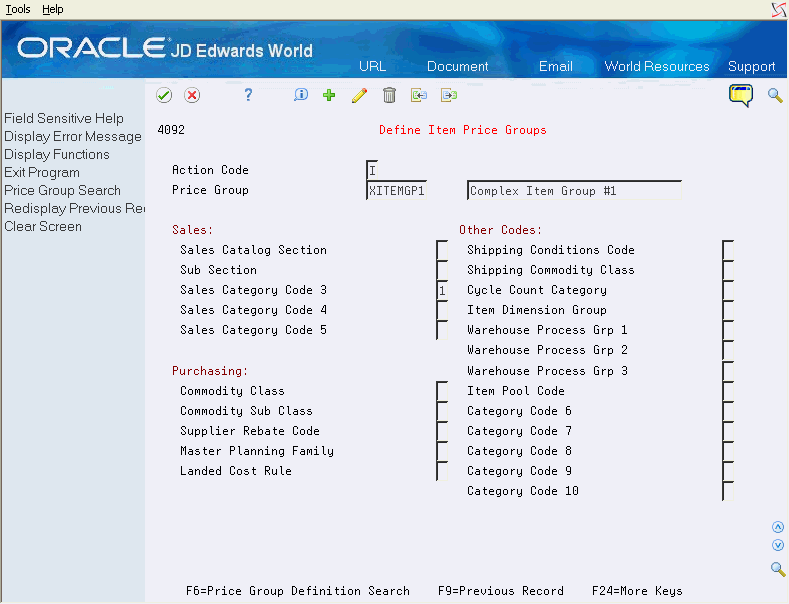Click F9=Previous Record text
The image size is (789, 604).
[501, 591]
